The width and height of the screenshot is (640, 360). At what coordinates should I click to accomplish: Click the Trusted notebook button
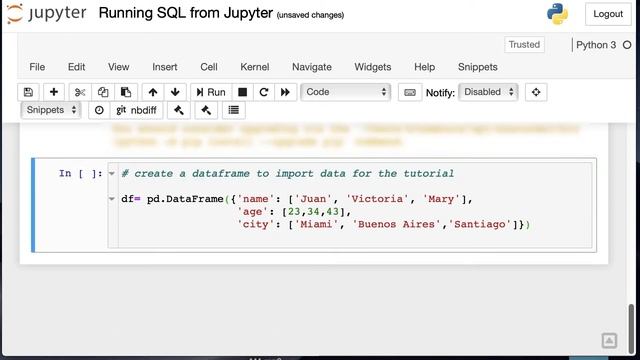(x=524, y=44)
